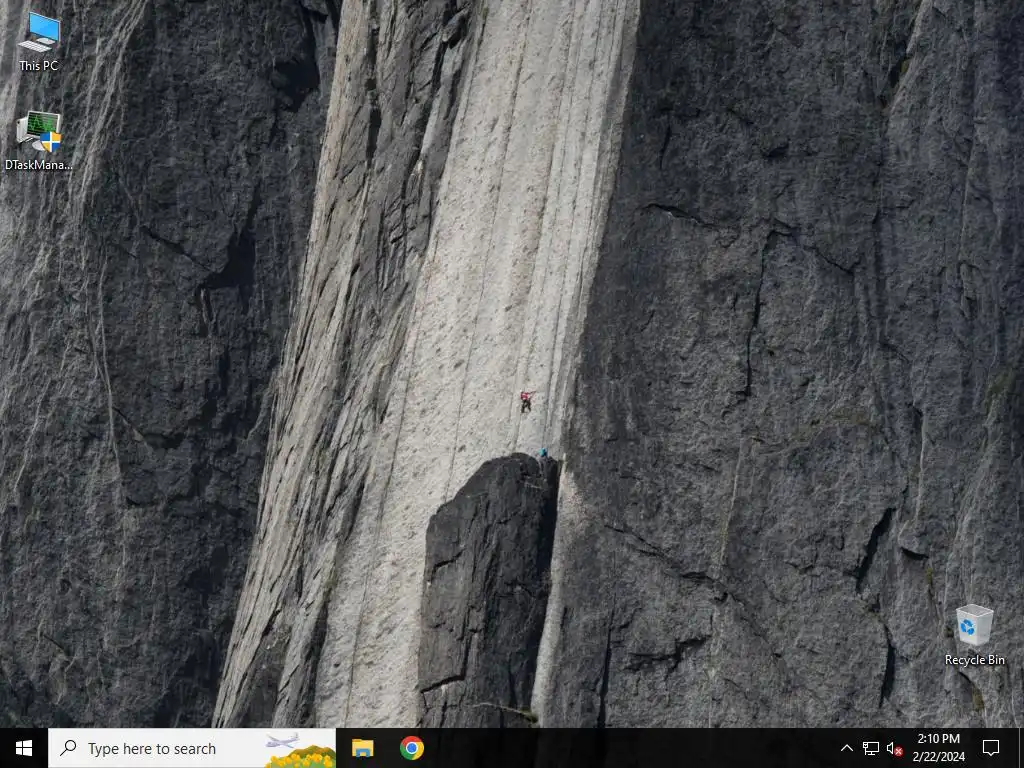Viewport: 1024px width, 768px height.
Task: Show hidden system tray icons
Action: [846, 748]
